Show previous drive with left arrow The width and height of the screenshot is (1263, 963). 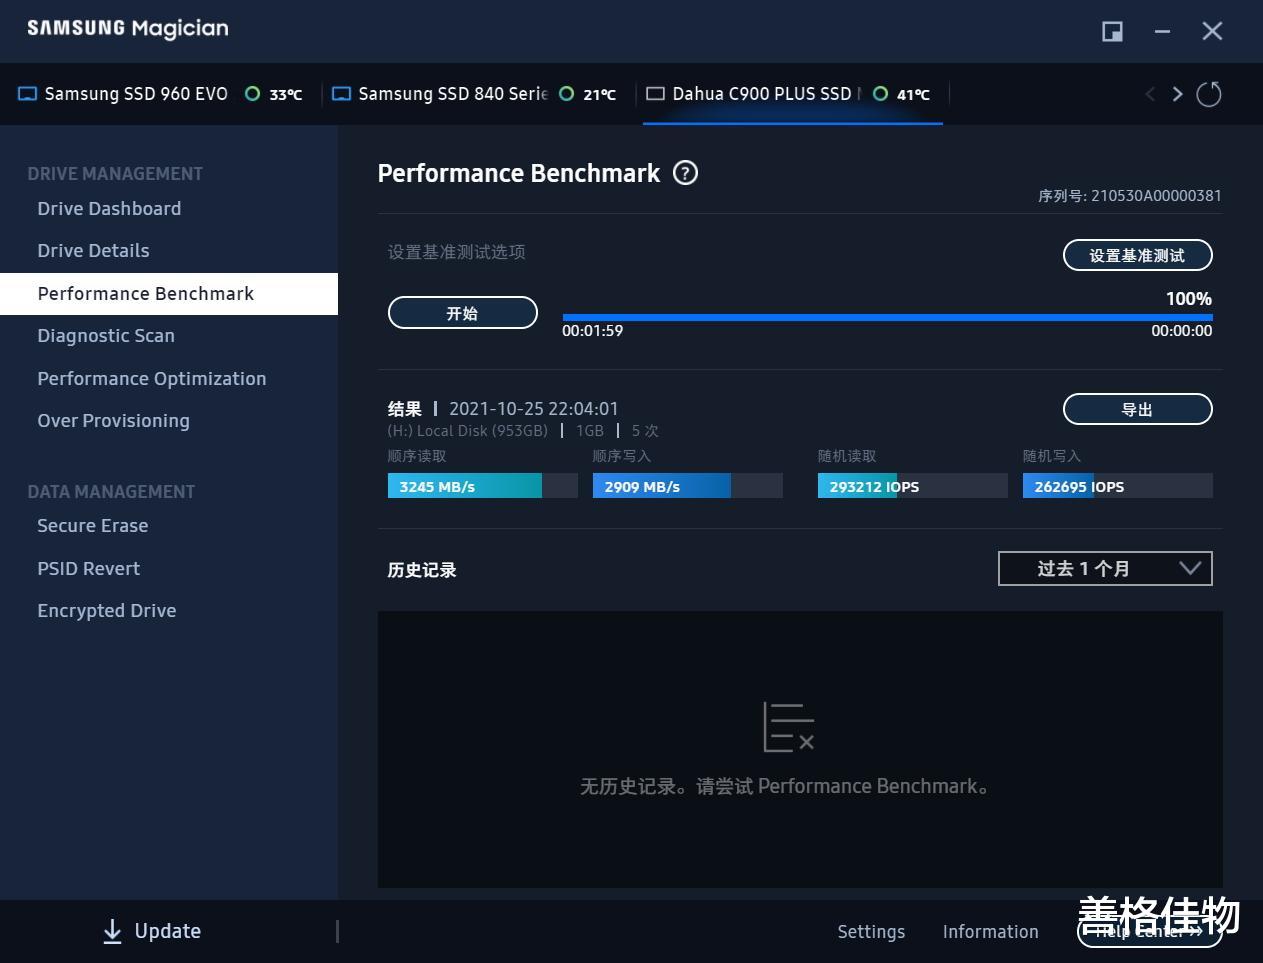pyautogui.click(x=1150, y=94)
